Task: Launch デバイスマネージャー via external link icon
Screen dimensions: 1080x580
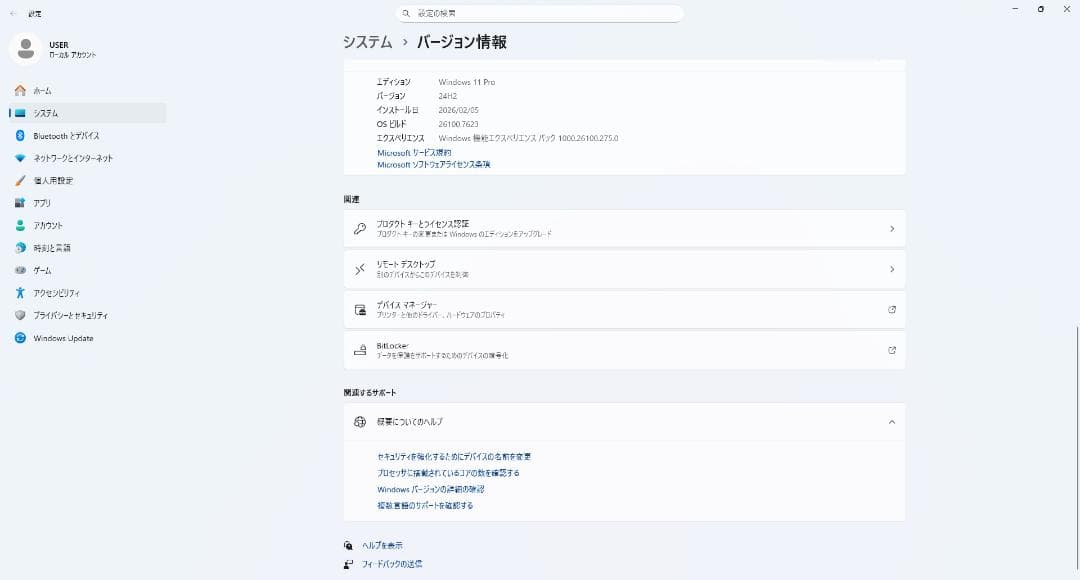Action: click(892, 310)
